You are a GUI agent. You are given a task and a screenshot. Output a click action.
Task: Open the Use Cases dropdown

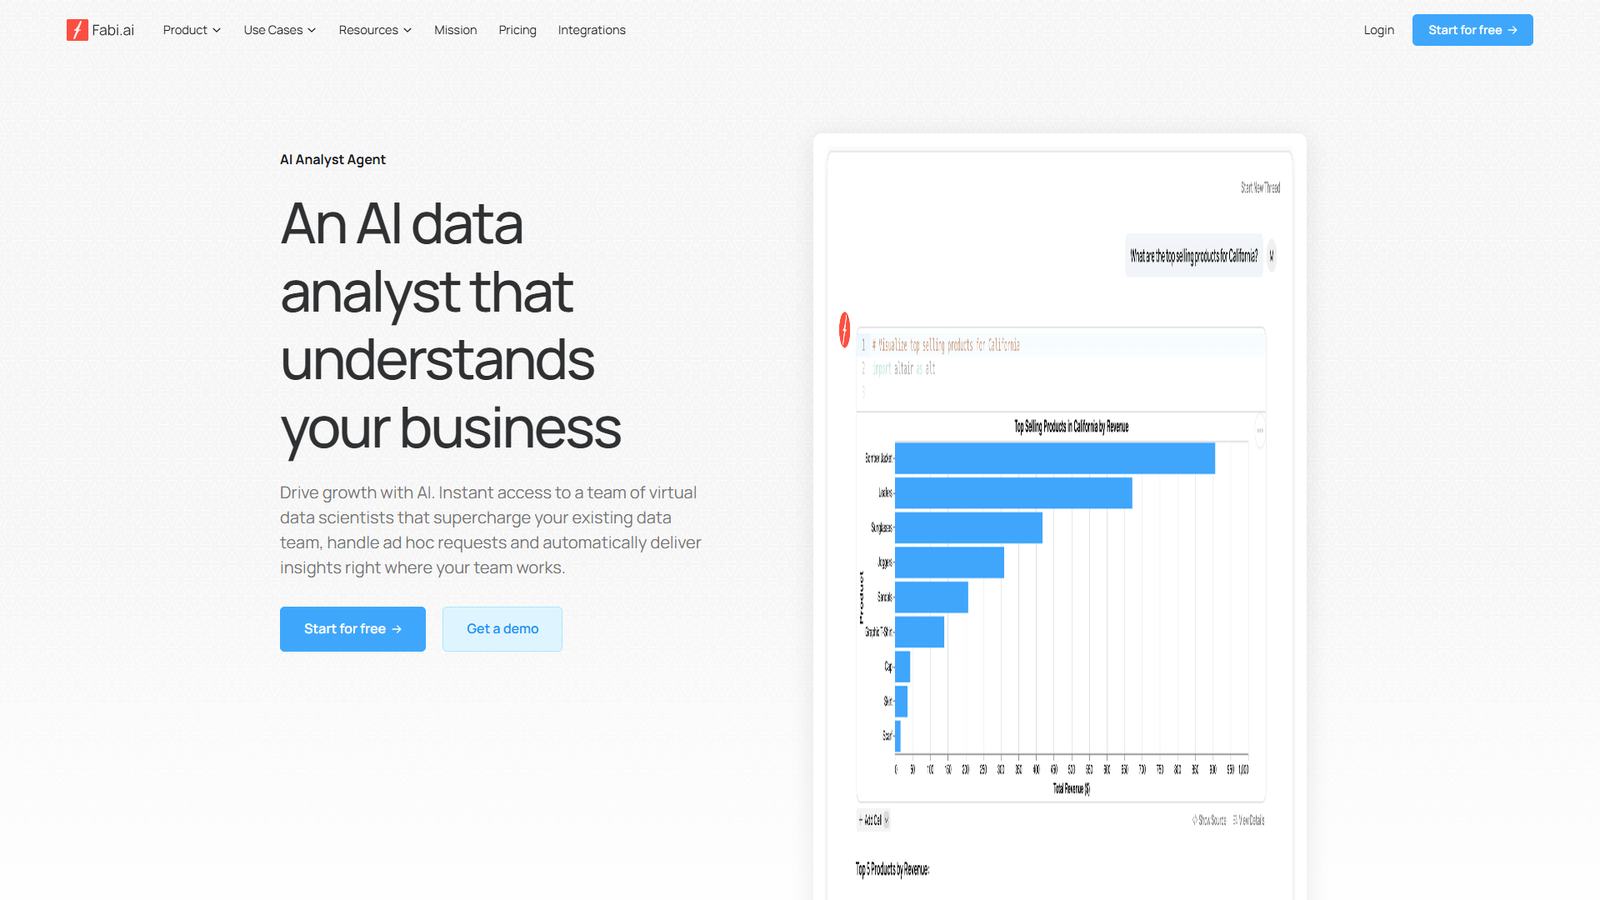click(x=279, y=30)
